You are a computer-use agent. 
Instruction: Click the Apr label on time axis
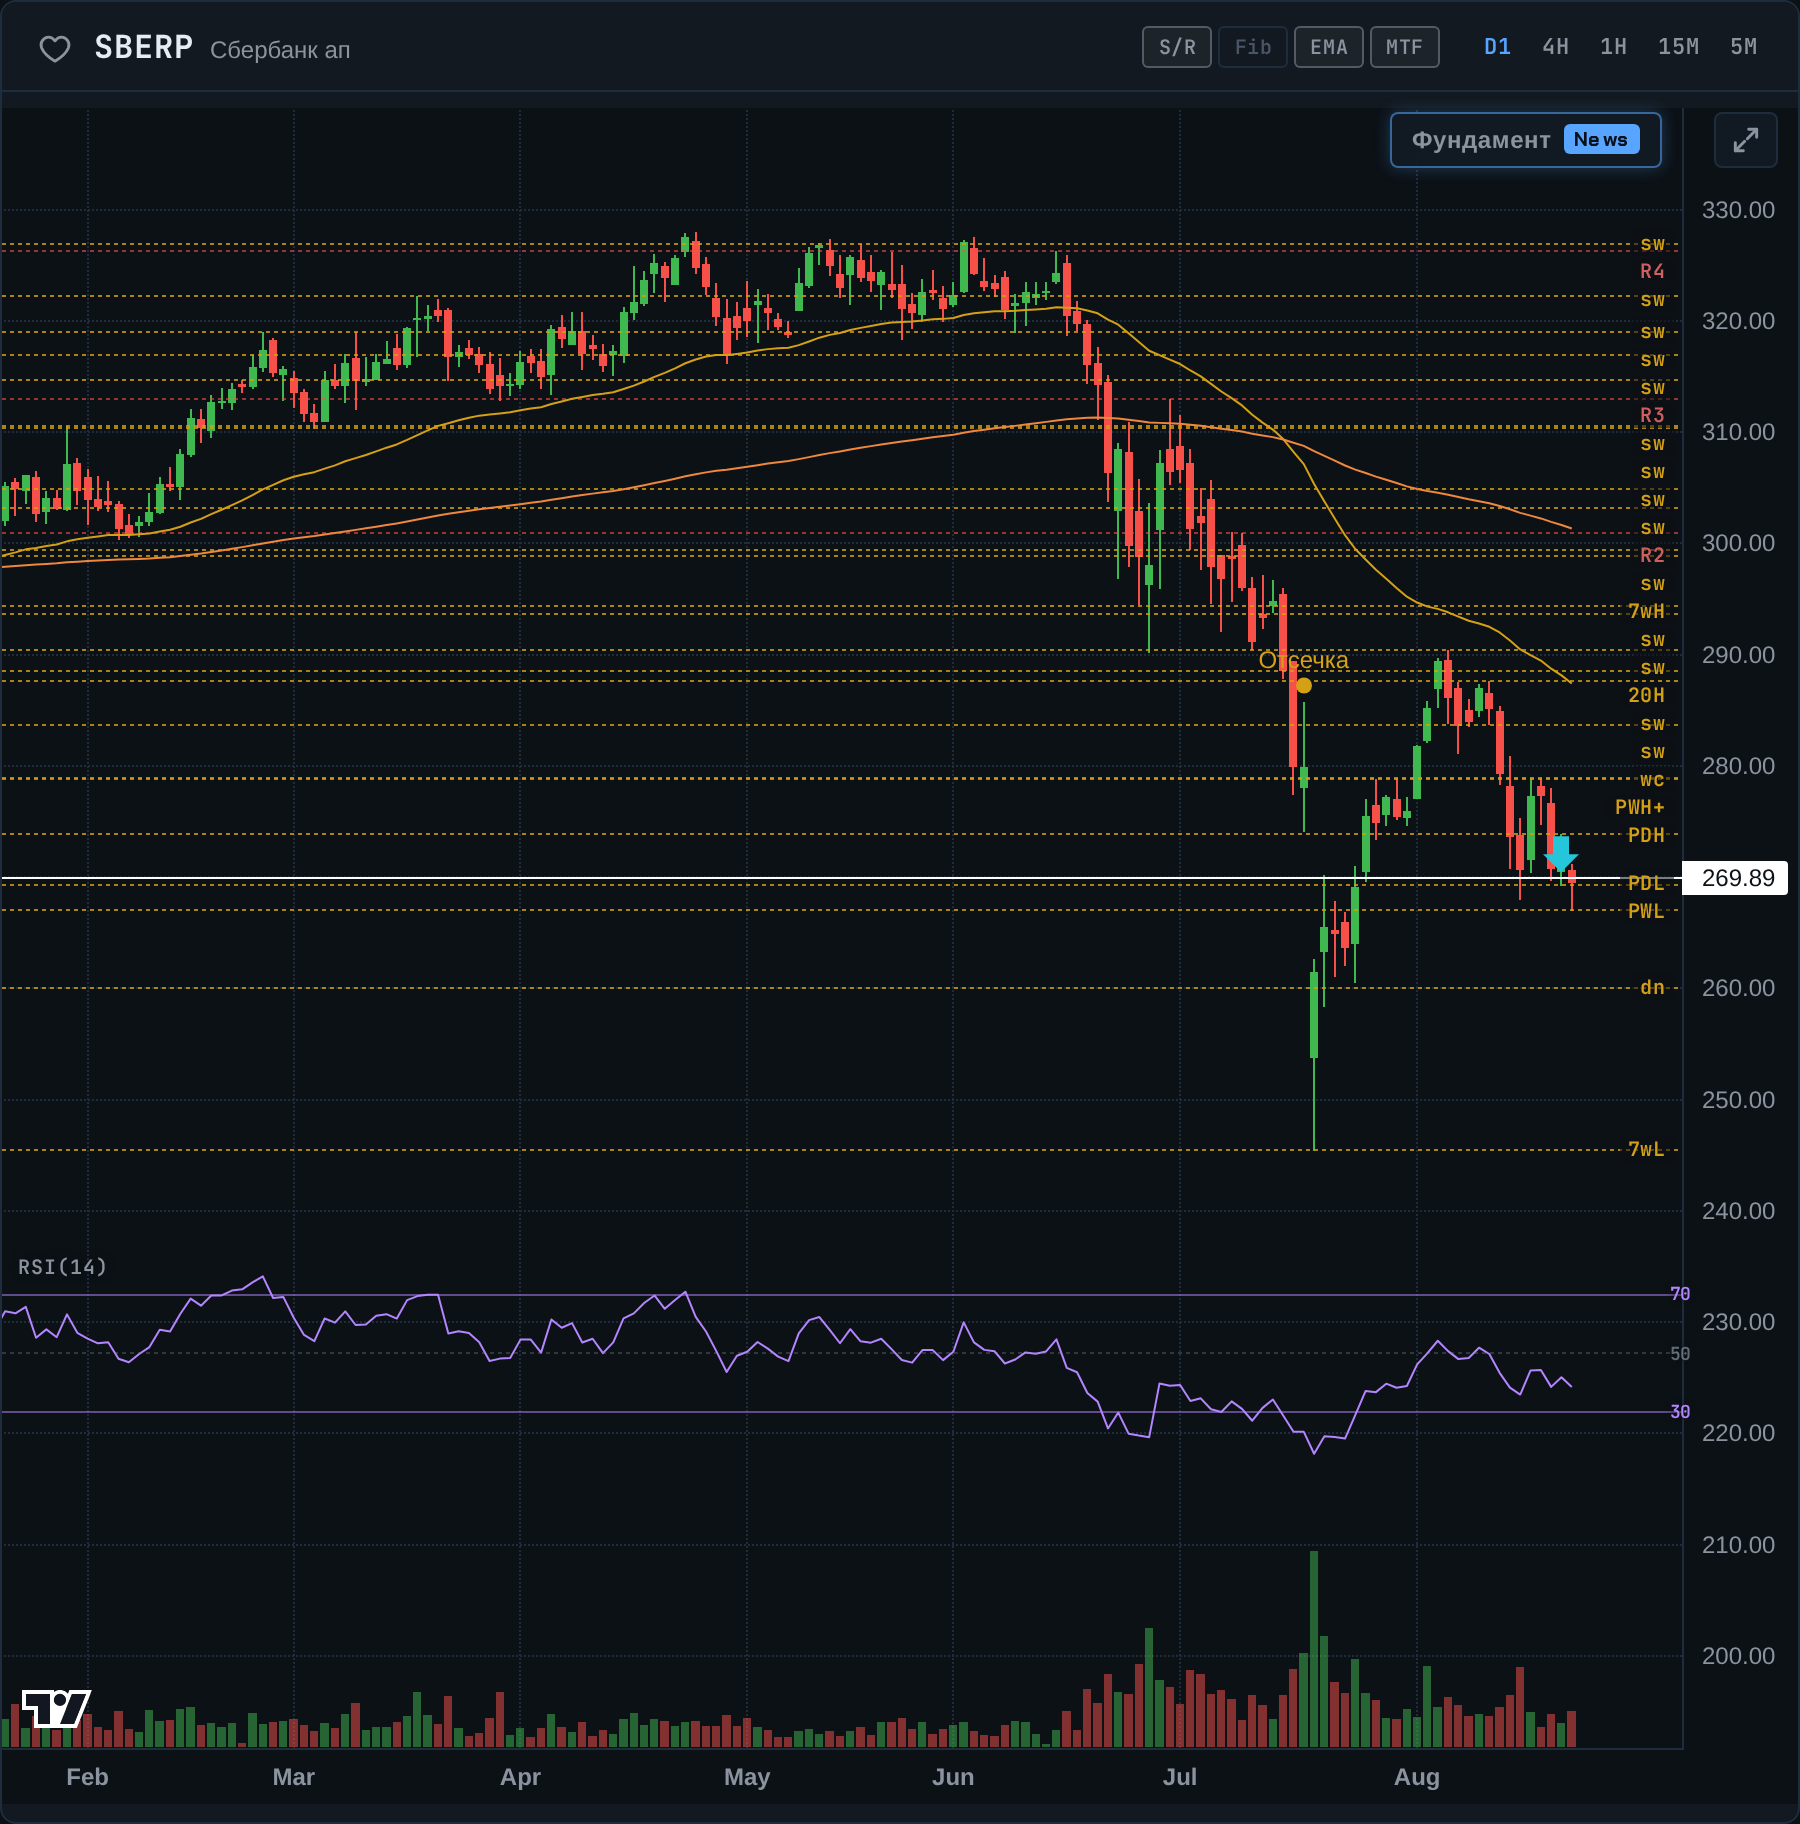point(520,1777)
